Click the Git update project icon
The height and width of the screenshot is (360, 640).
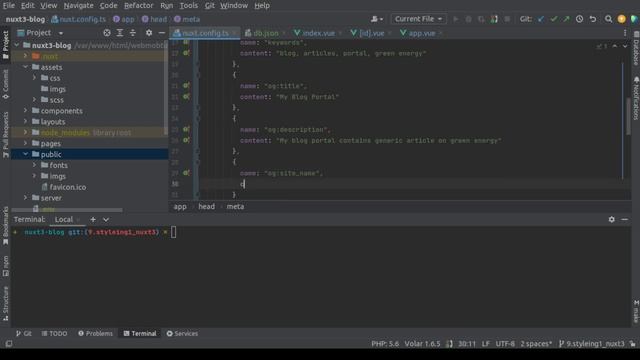tap(541, 19)
